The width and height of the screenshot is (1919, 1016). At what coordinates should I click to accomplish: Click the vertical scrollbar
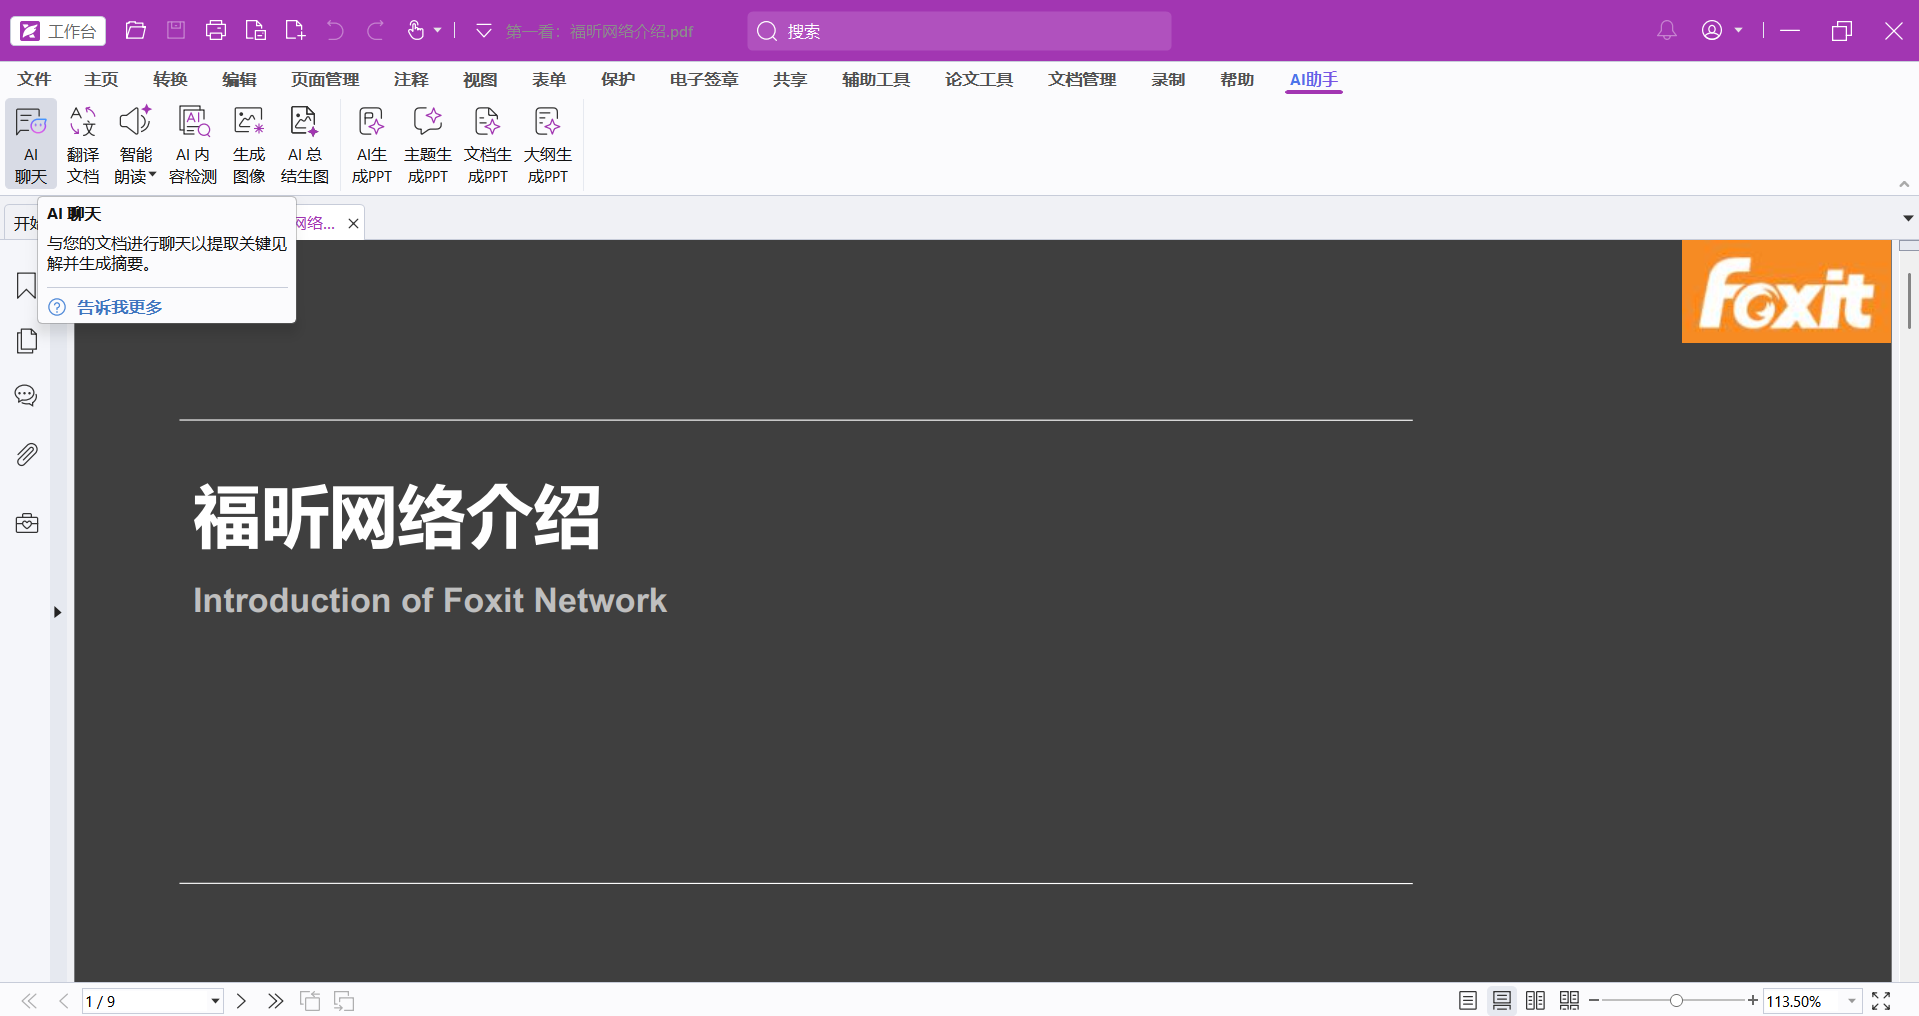coord(1908,301)
